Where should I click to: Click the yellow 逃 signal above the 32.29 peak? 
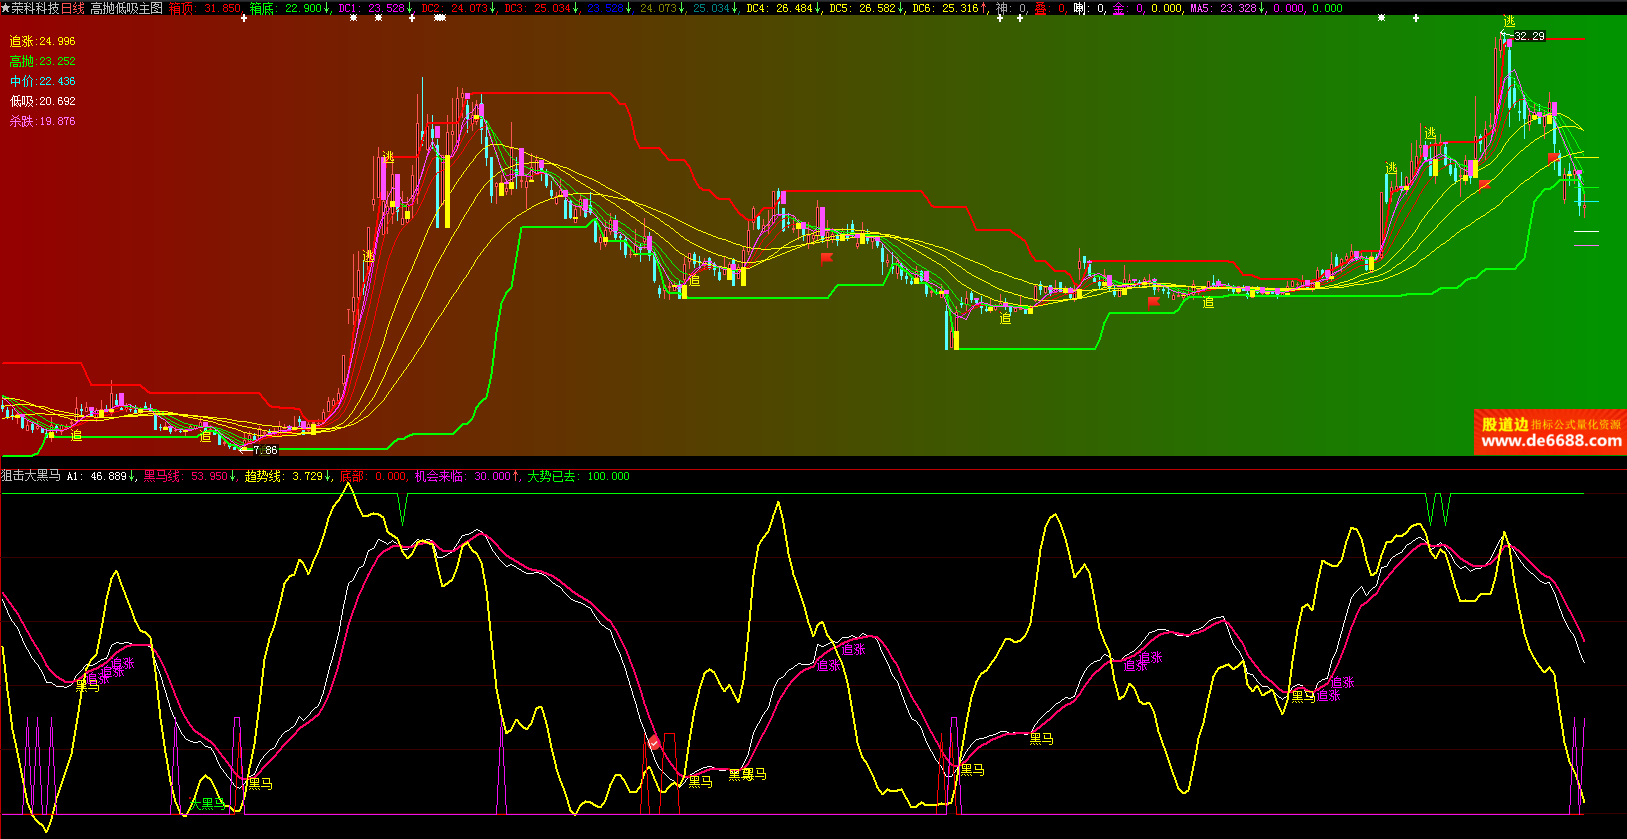1509,22
